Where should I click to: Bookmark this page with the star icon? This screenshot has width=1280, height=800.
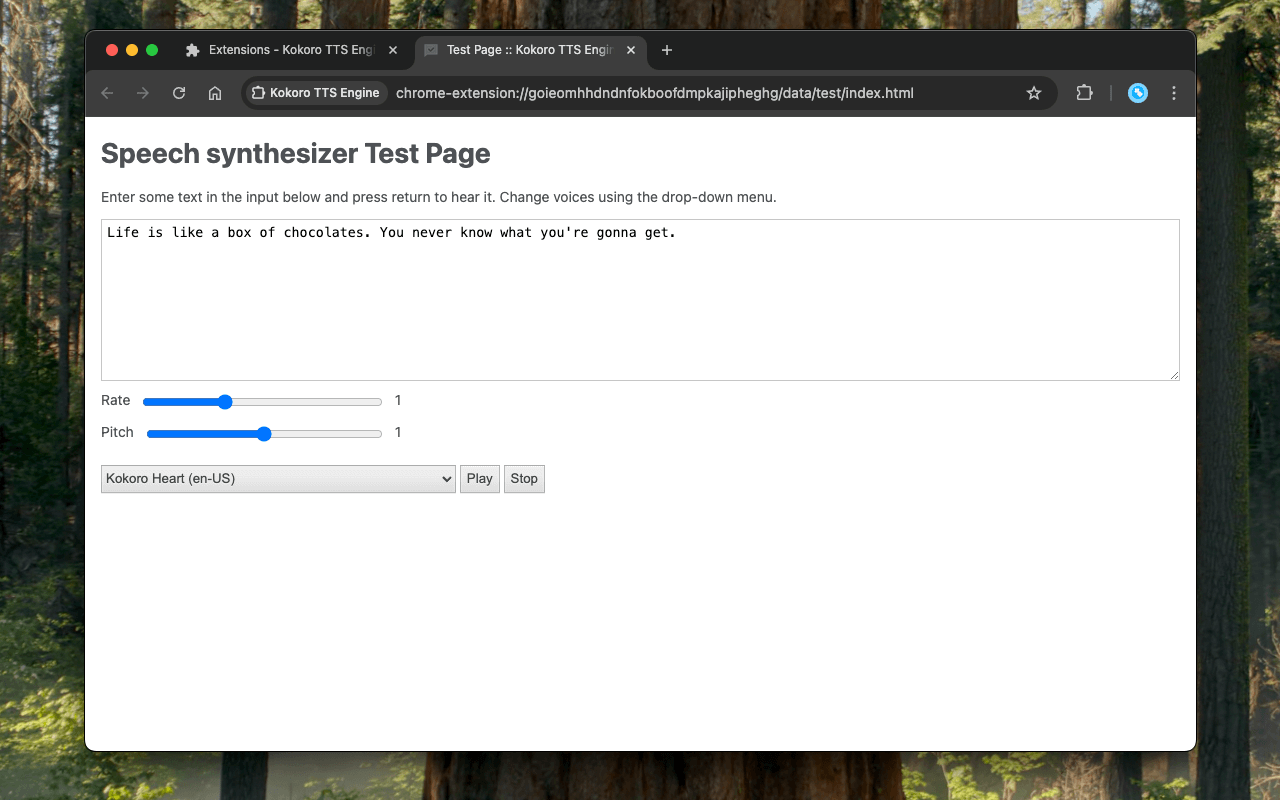(1034, 93)
